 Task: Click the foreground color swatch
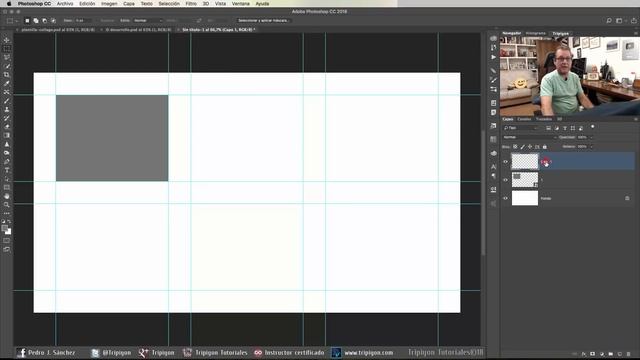[4, 228]
